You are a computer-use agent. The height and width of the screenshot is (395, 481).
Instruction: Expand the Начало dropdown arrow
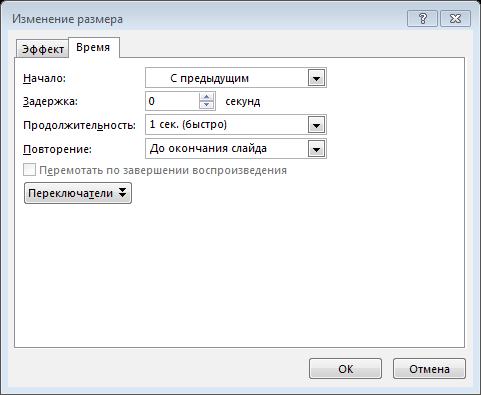point(316,78)
